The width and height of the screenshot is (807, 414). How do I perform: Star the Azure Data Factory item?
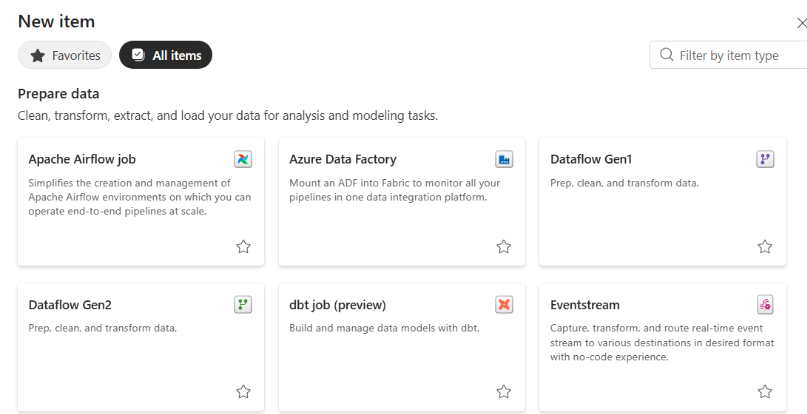(x=504, y=246)
